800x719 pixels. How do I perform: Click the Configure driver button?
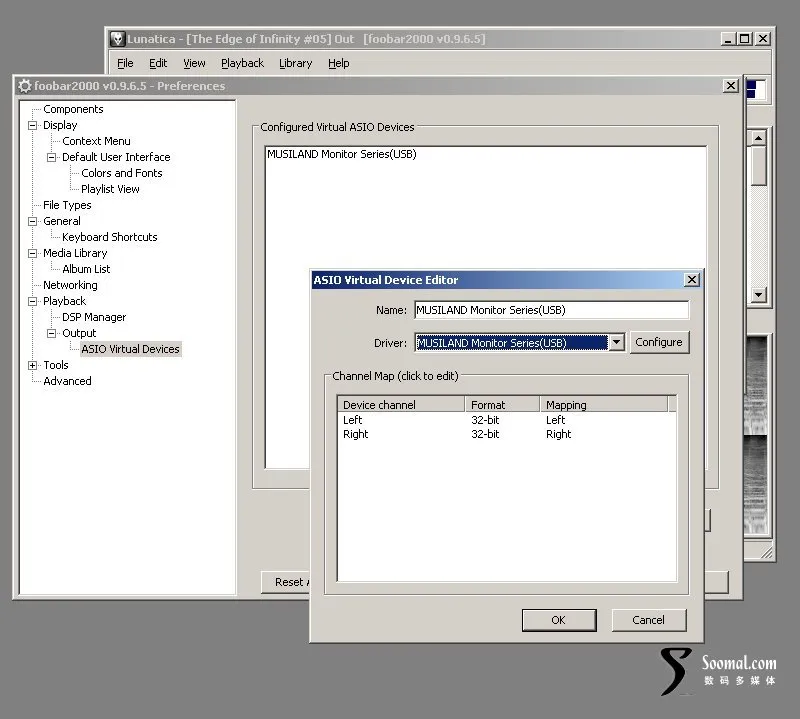(x=659, y=342)
